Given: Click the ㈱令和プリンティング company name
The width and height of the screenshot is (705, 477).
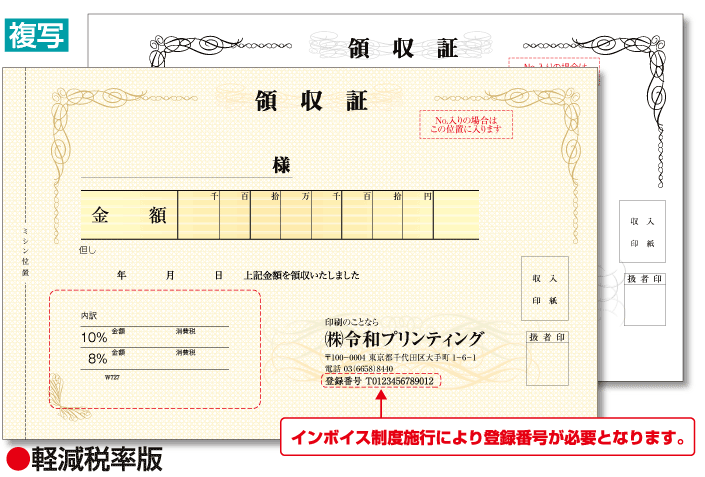Looking at the screenshot, I should [x=403, y=338].
